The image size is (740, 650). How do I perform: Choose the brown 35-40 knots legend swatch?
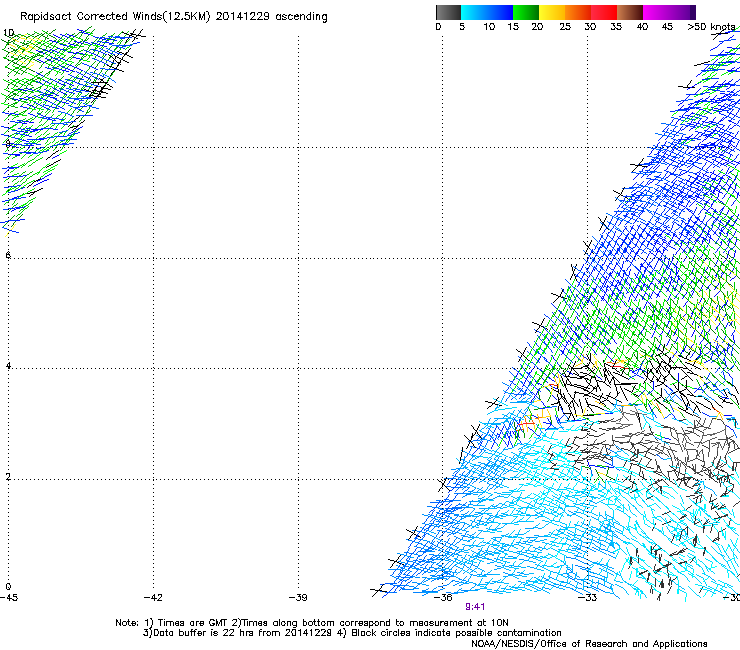point(630,12)
